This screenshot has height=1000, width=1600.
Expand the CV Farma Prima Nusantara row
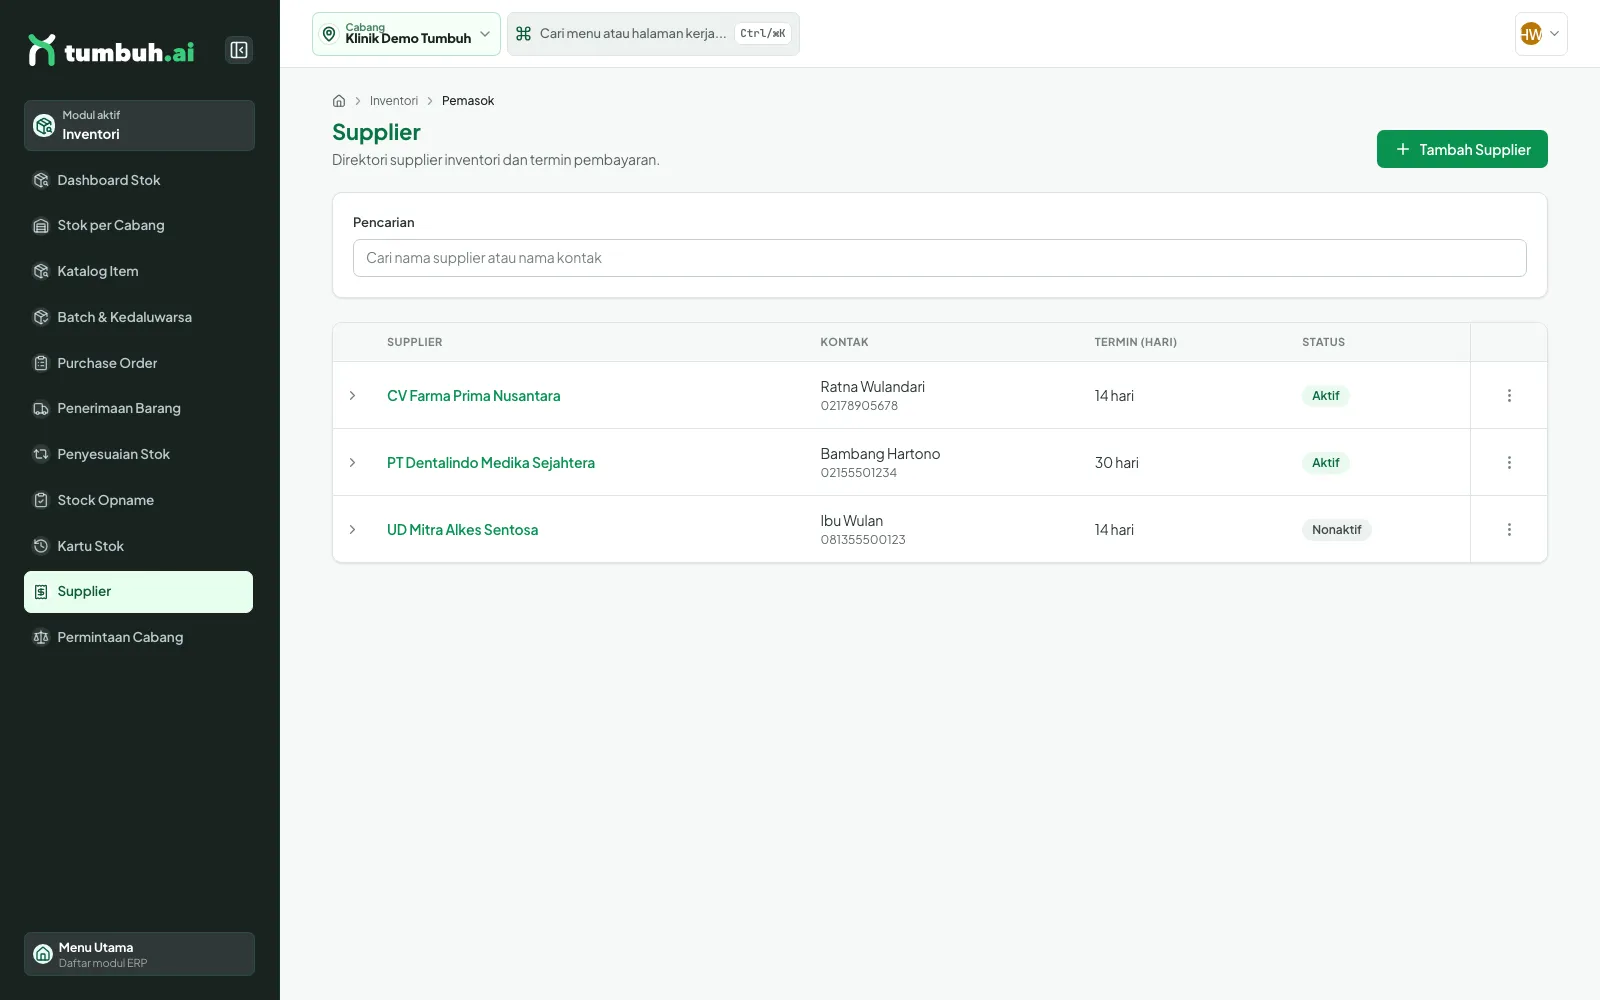click(x=352, y=396)
